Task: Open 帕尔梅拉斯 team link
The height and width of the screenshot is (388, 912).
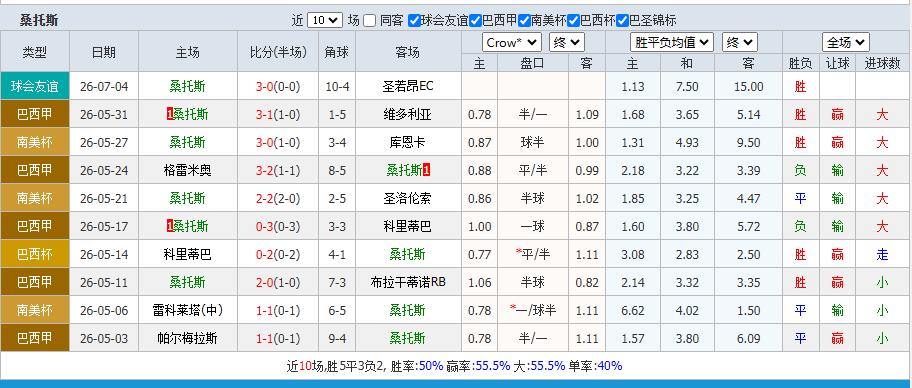Action: pos(187,338)
